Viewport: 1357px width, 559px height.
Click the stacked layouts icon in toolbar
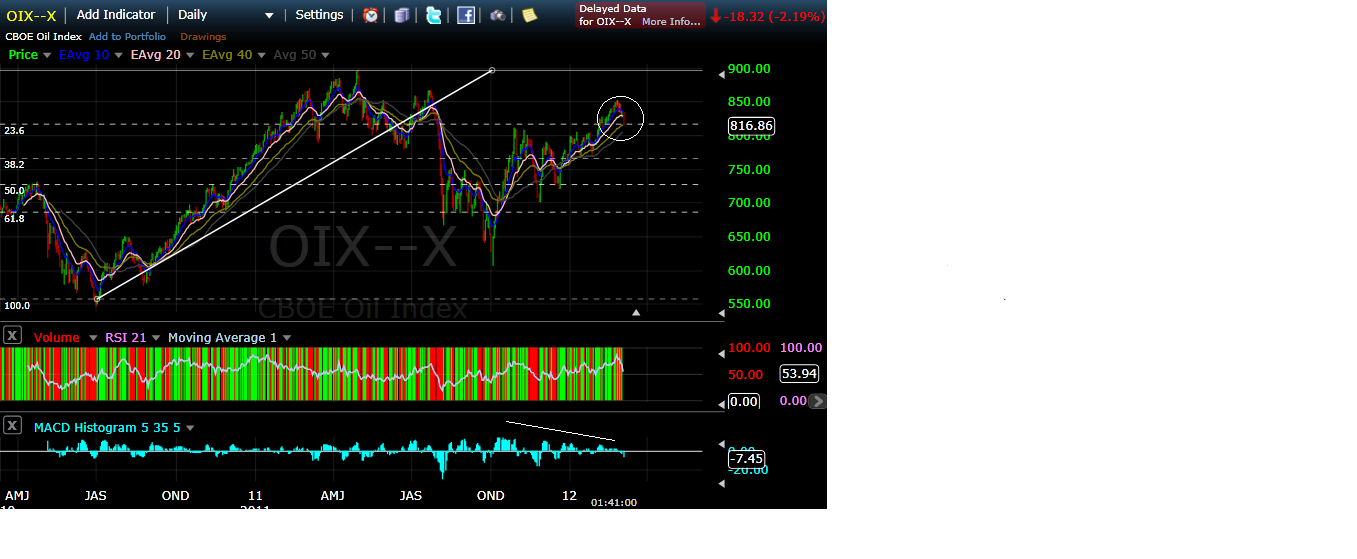pyautogui.click(x=402, y=15)
